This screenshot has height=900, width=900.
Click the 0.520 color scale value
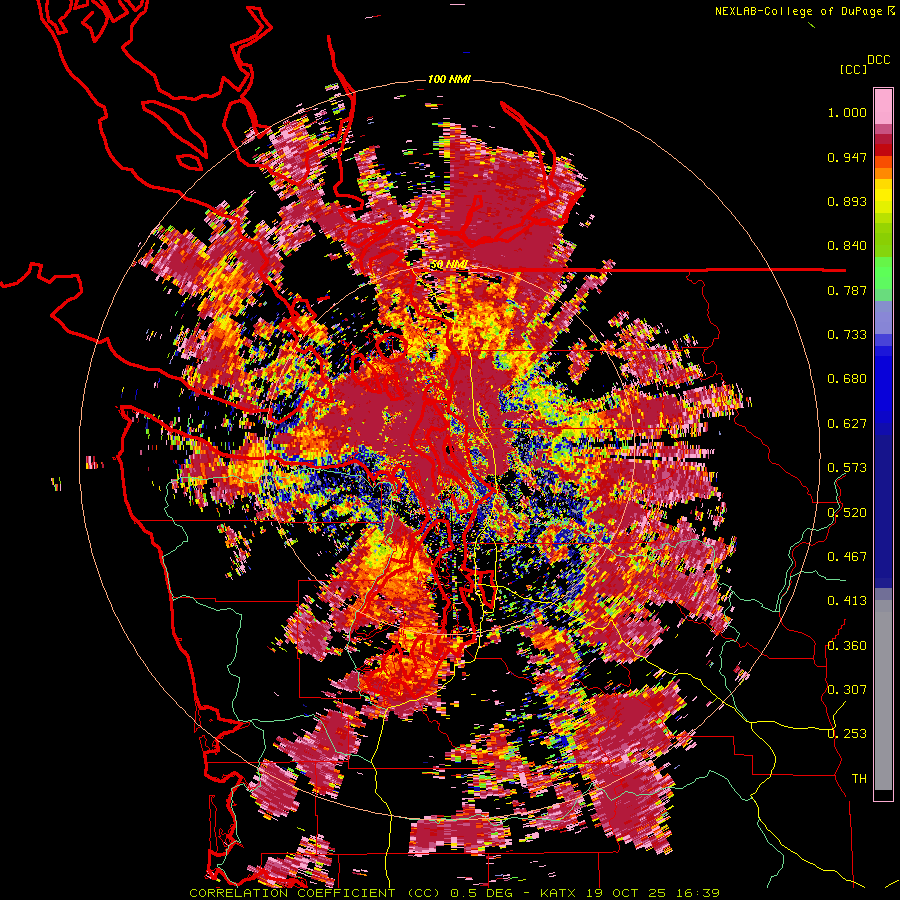click(847, 513)
